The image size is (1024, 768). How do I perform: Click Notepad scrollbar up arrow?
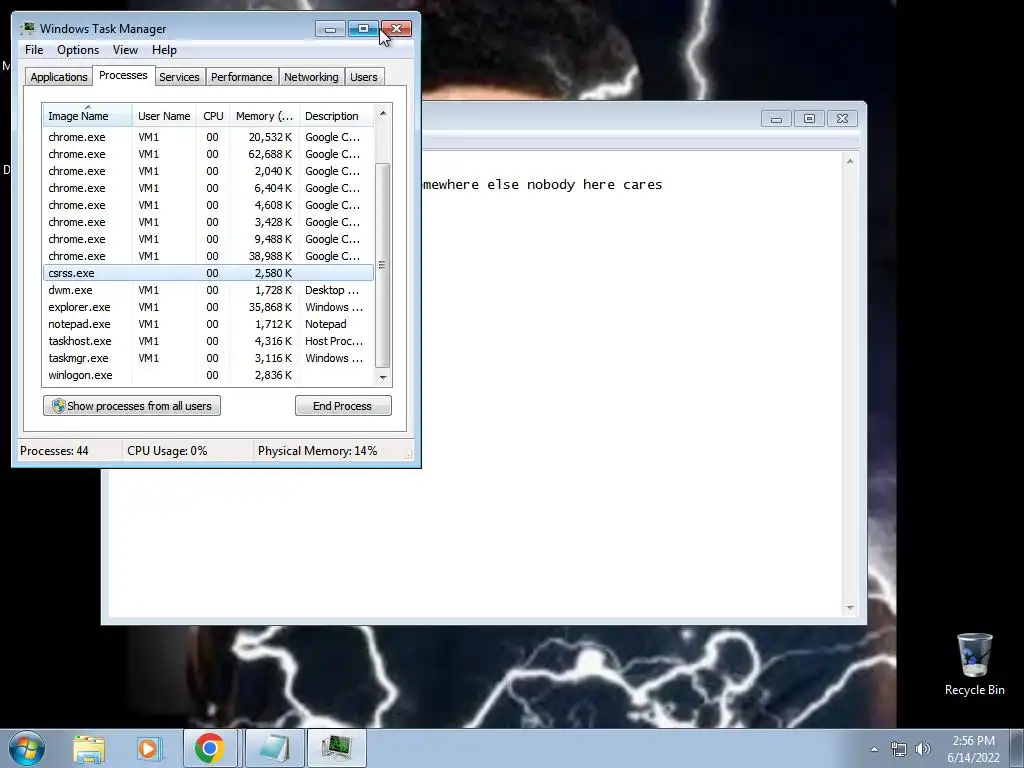(850, 161)
